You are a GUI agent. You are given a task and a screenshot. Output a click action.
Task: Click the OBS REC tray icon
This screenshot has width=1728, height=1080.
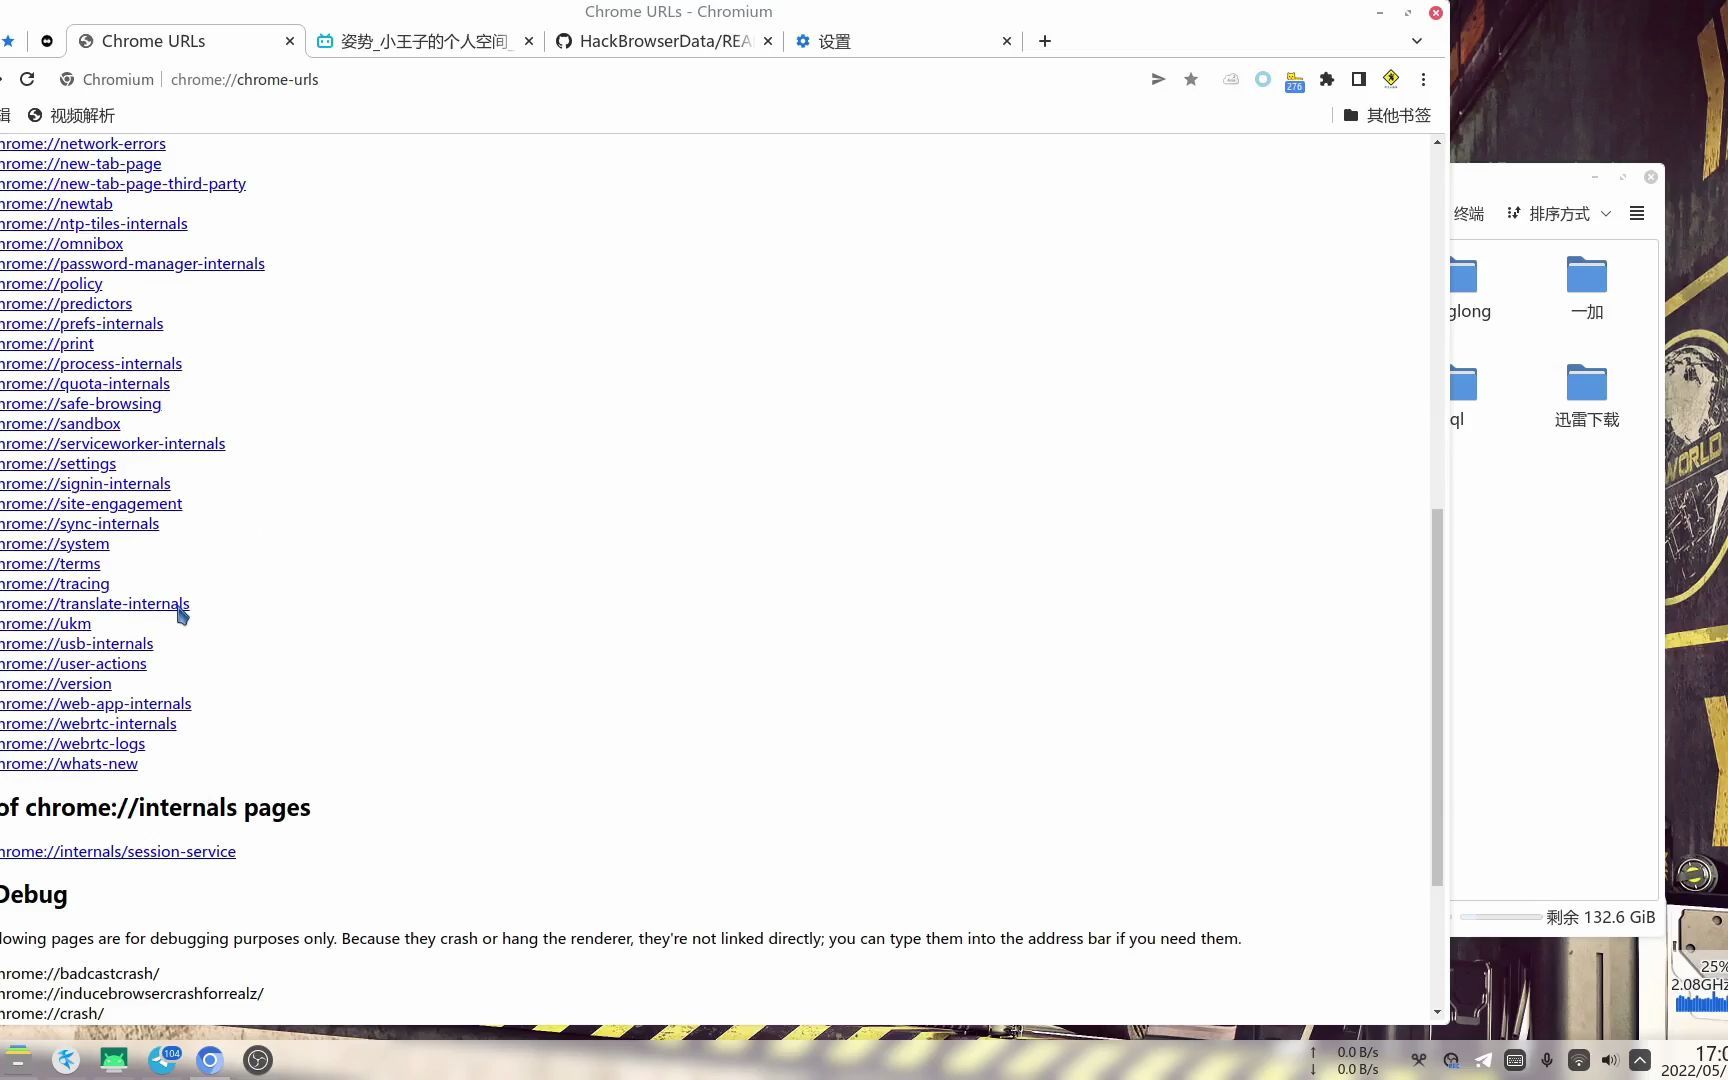(1451, 1060)
